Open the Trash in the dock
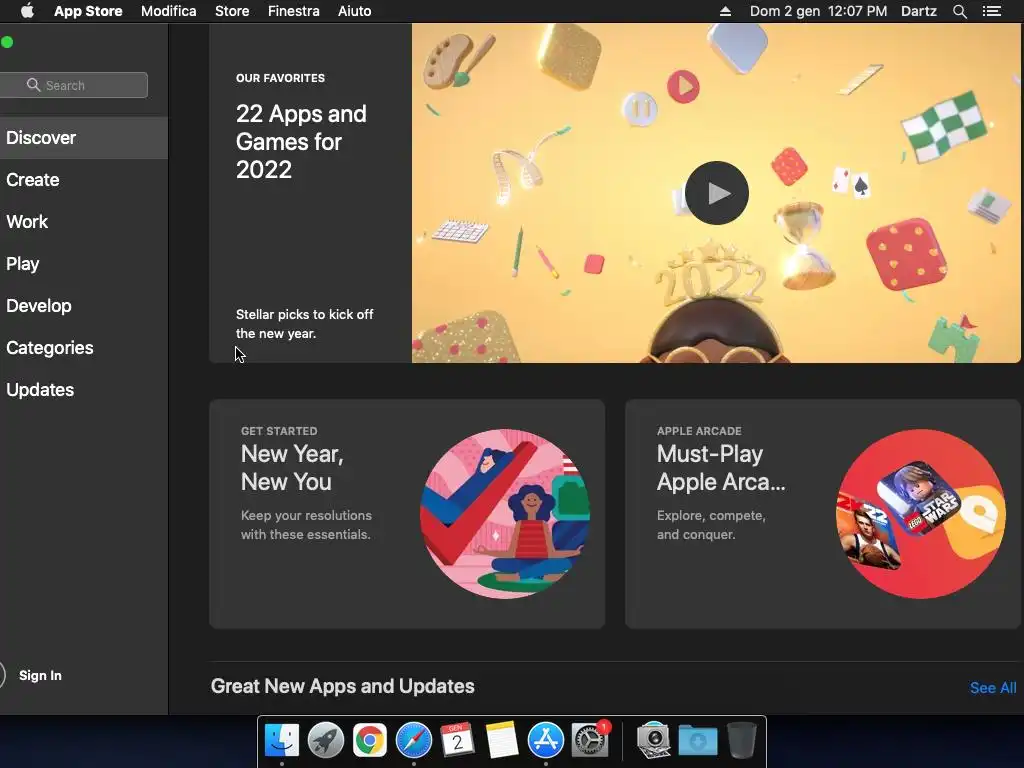The height and width of the screenshot is (768, 1024). [741, 740]
